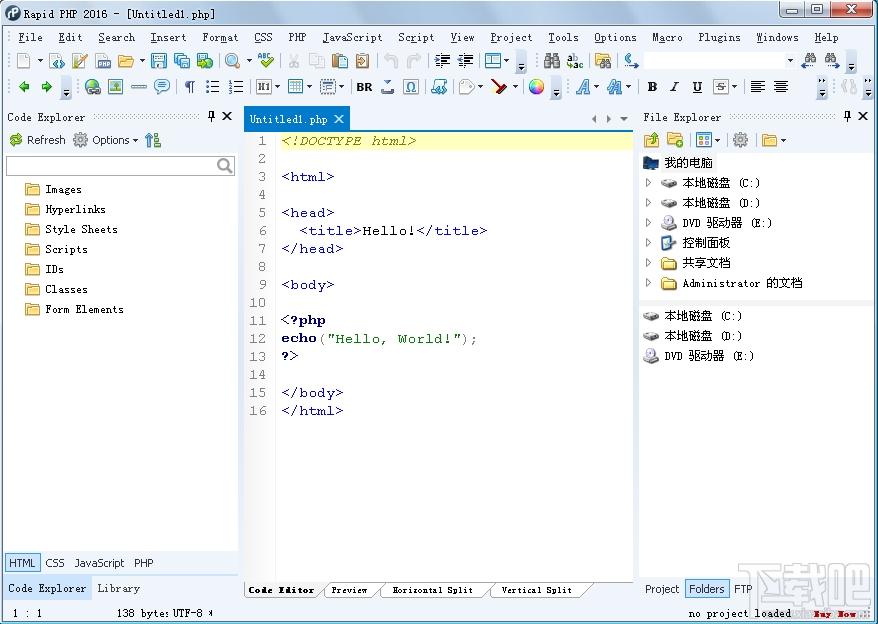878x624 pixels.
Task: Create a new PHP file icon
Action: (103, 60)
